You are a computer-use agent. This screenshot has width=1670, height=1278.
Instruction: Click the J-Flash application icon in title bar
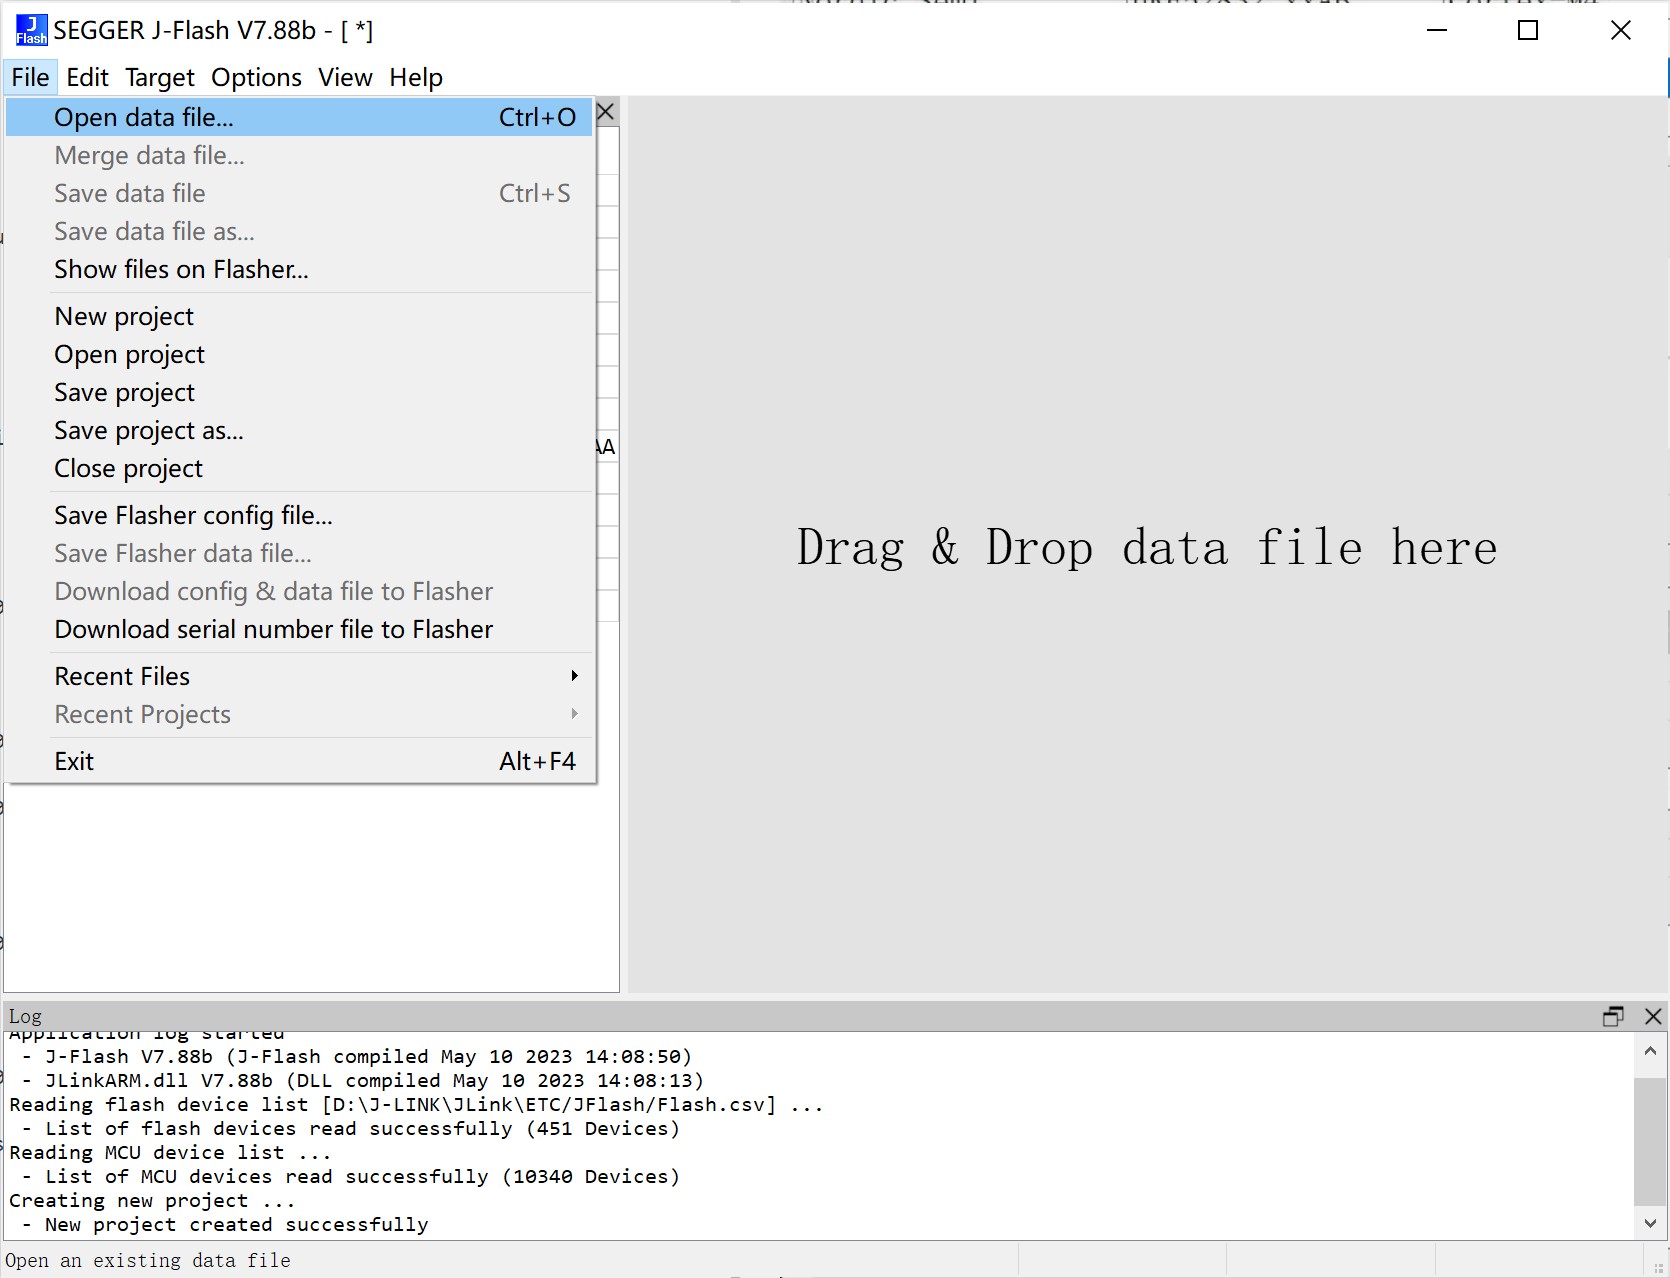tap(31, 30)
